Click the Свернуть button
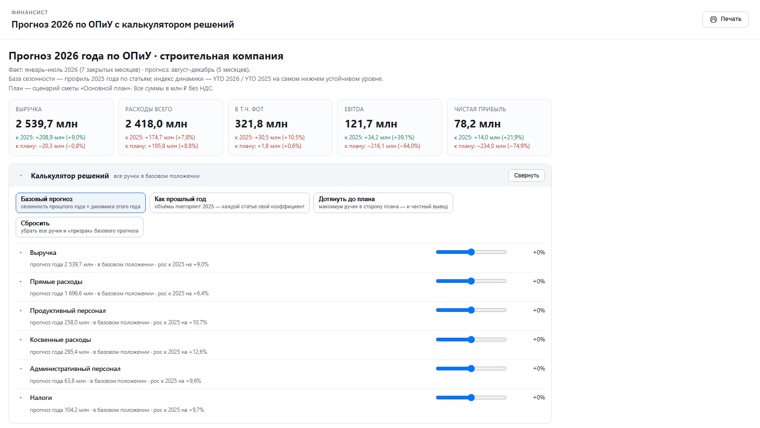 click(526, 175)
